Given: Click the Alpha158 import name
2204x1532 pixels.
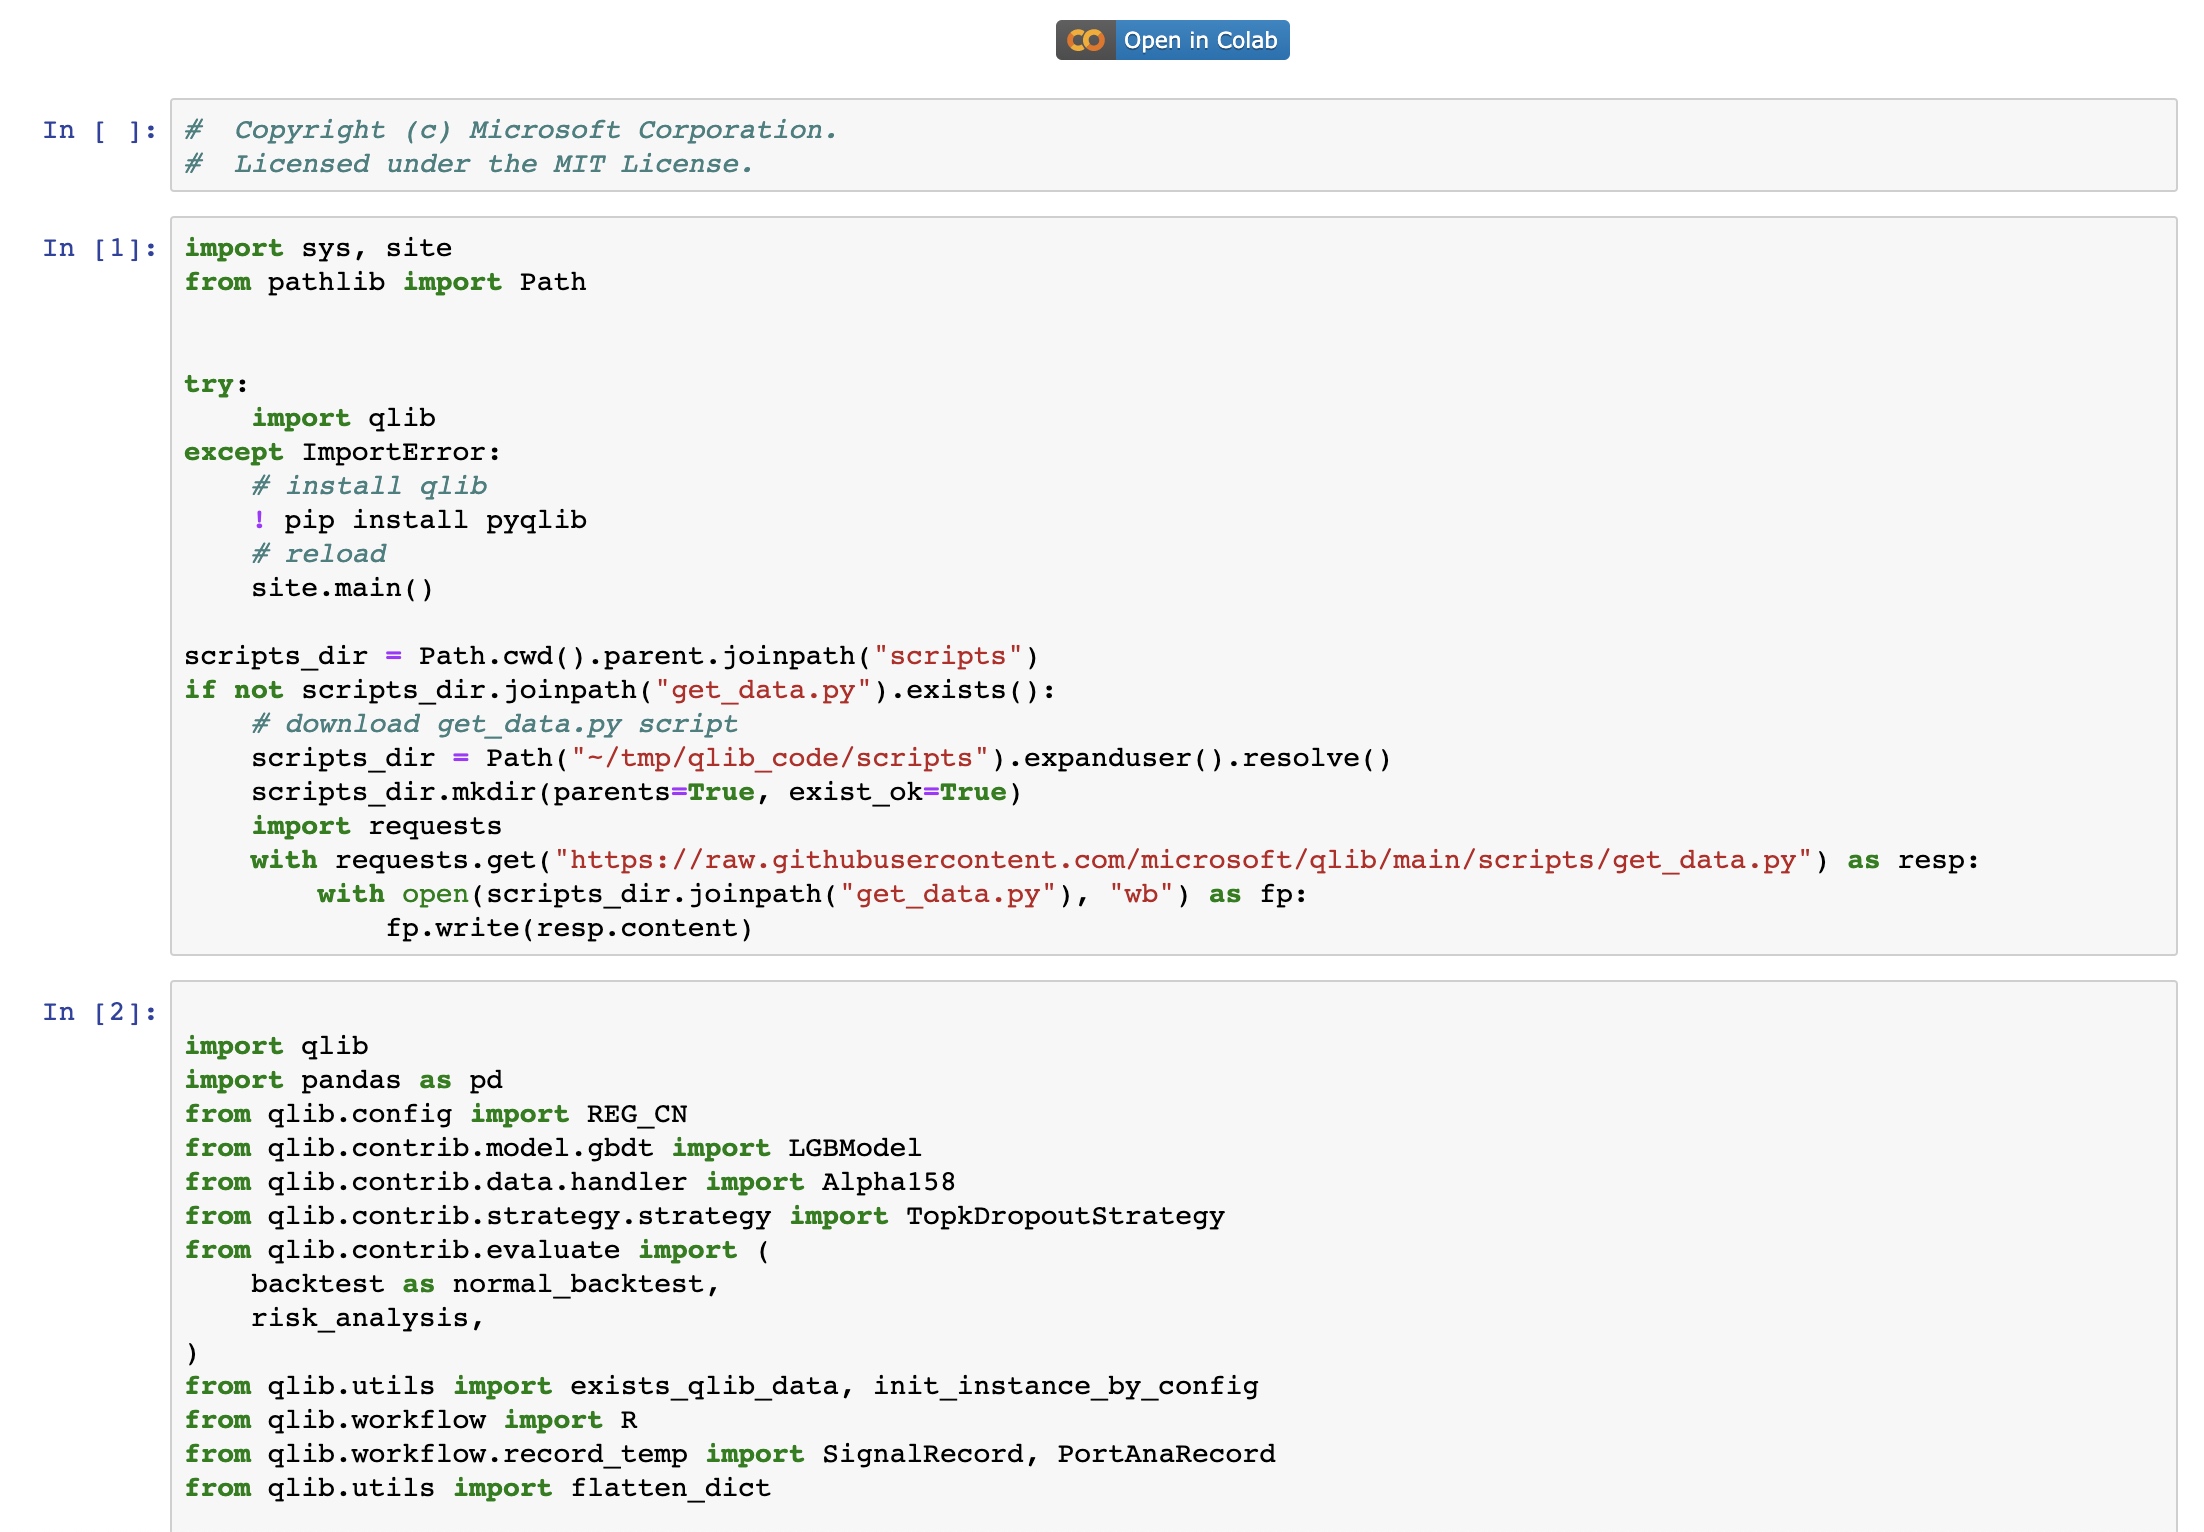Looking at the screenshot, I should [888, 1182].
